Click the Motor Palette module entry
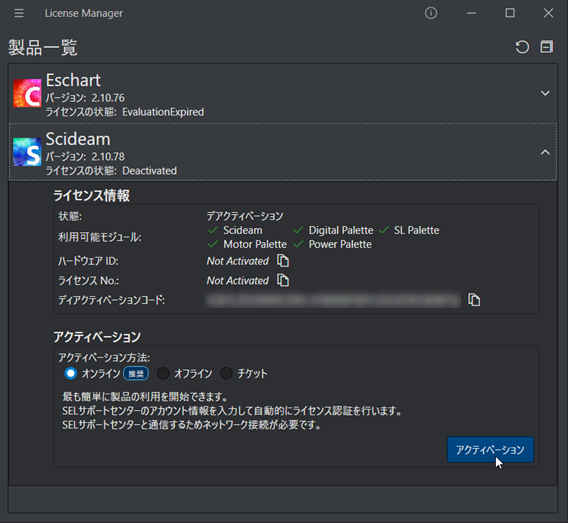The image size is (568, 523). [x=247, y=244]
